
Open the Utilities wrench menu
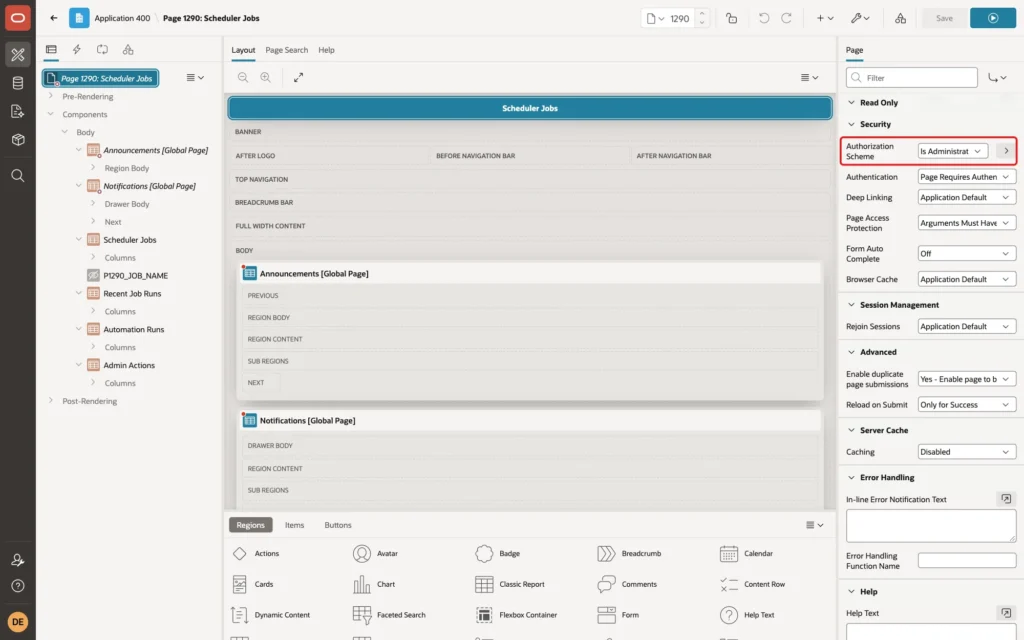(860, 18)
